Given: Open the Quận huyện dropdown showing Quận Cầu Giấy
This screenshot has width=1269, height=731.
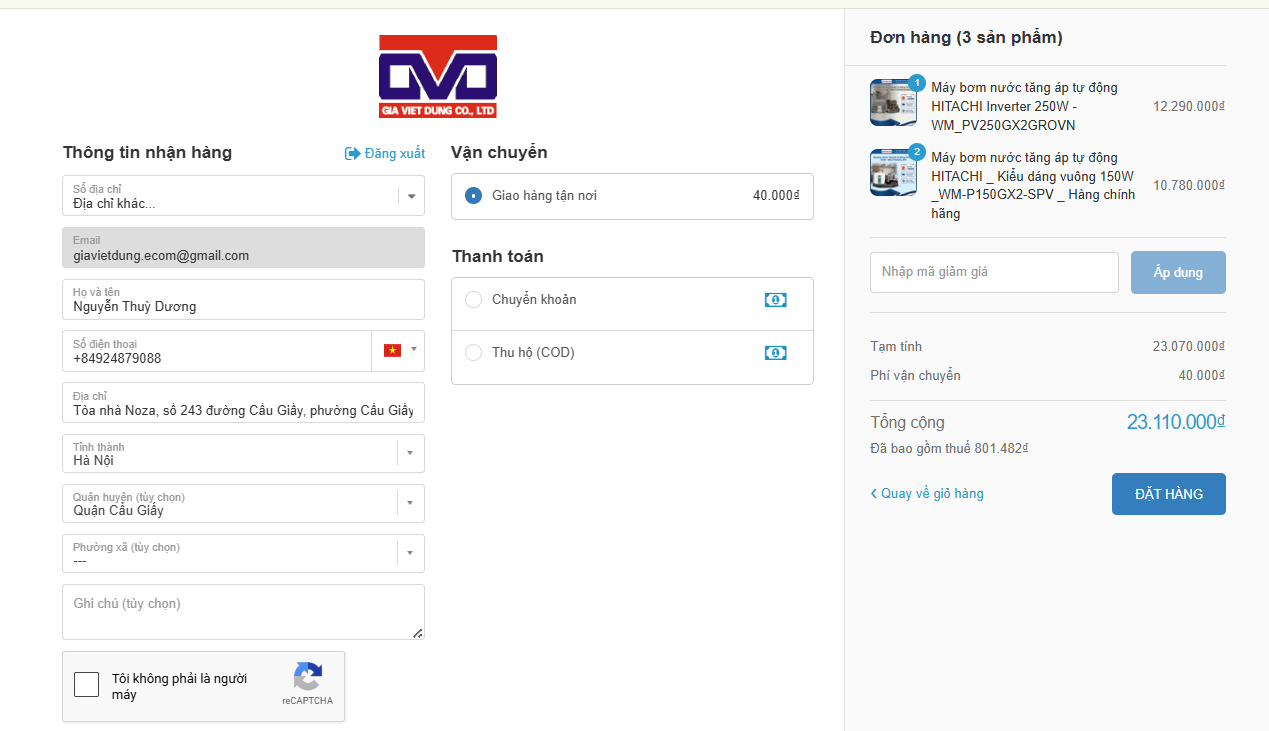Looking at the screenshot, I should point(243,504).
